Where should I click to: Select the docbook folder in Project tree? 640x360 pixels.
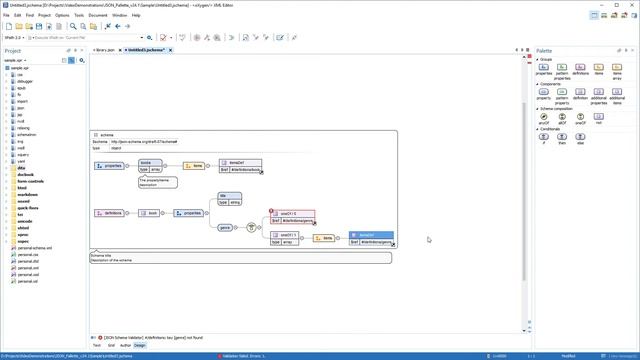tap(25, 175)
